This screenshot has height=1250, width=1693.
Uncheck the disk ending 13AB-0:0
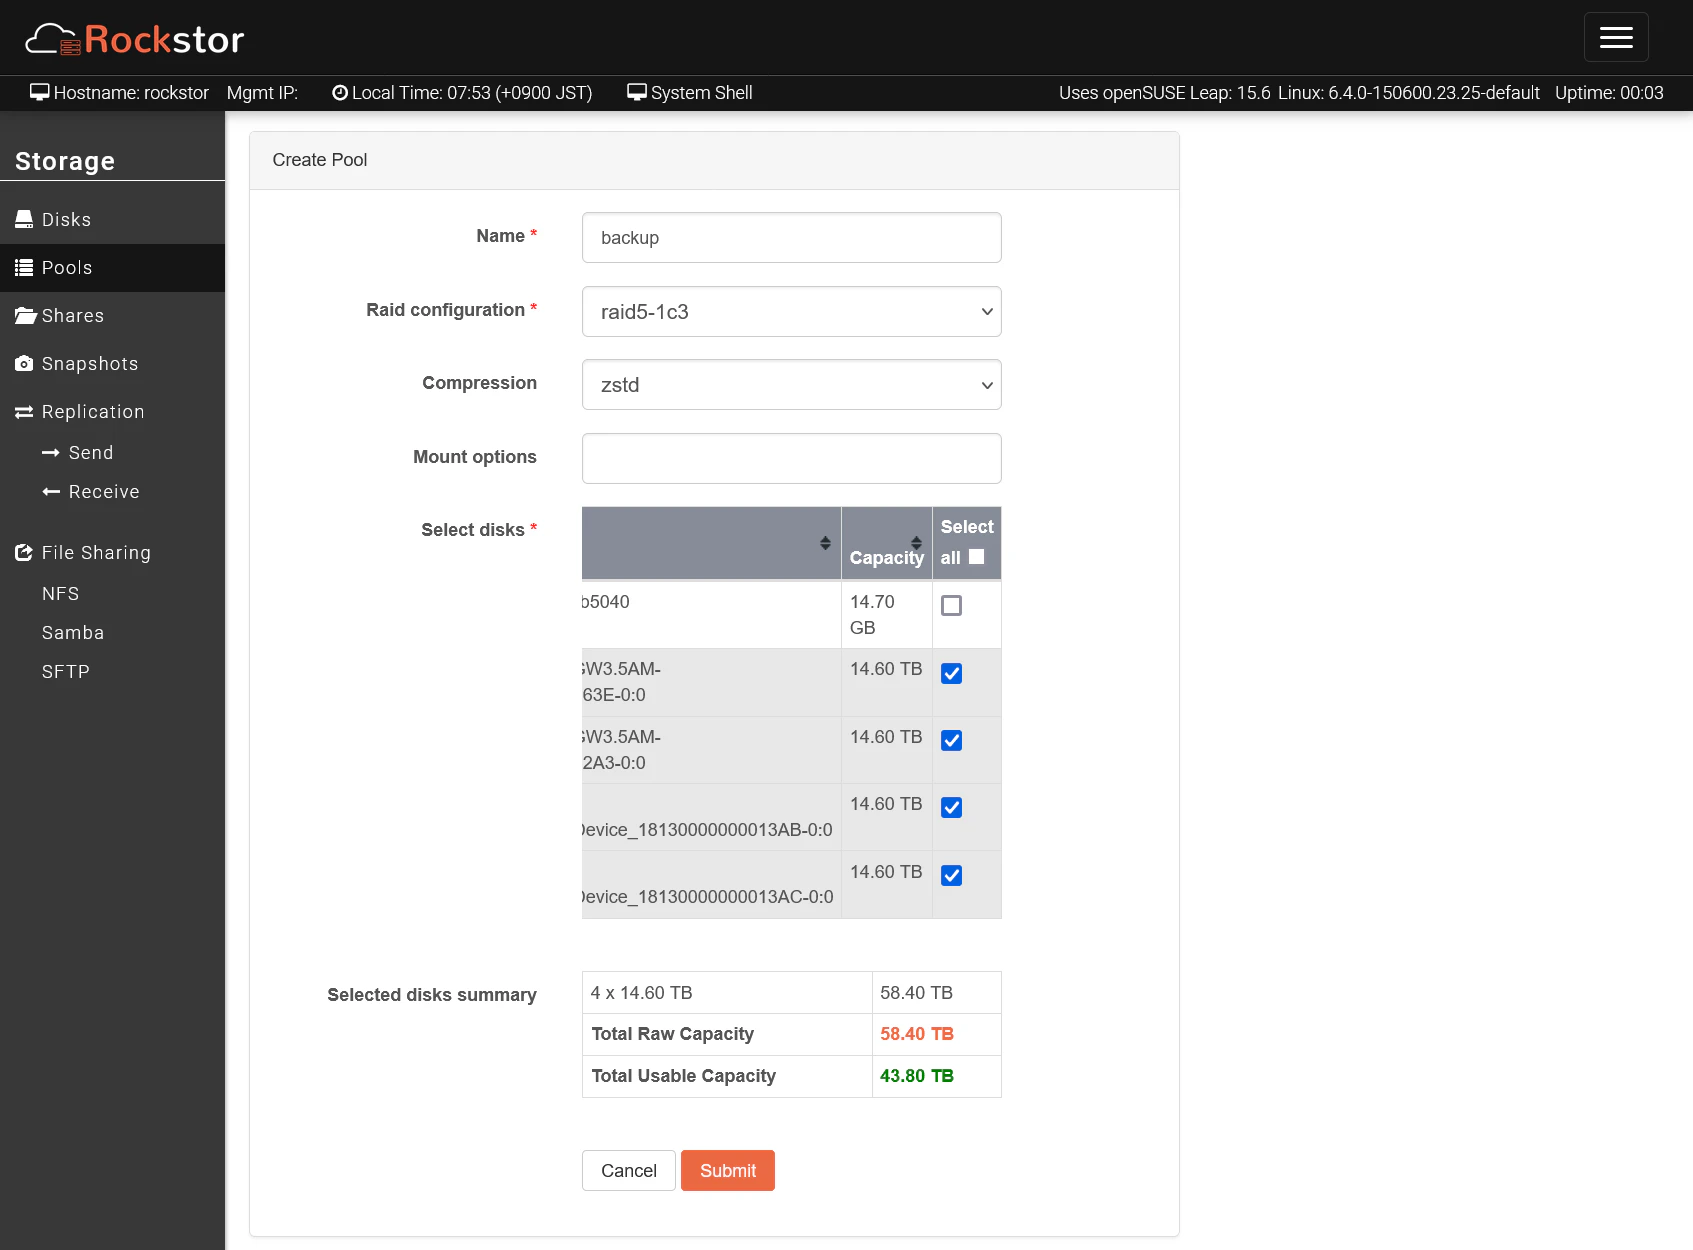click(x=952, y=808)
